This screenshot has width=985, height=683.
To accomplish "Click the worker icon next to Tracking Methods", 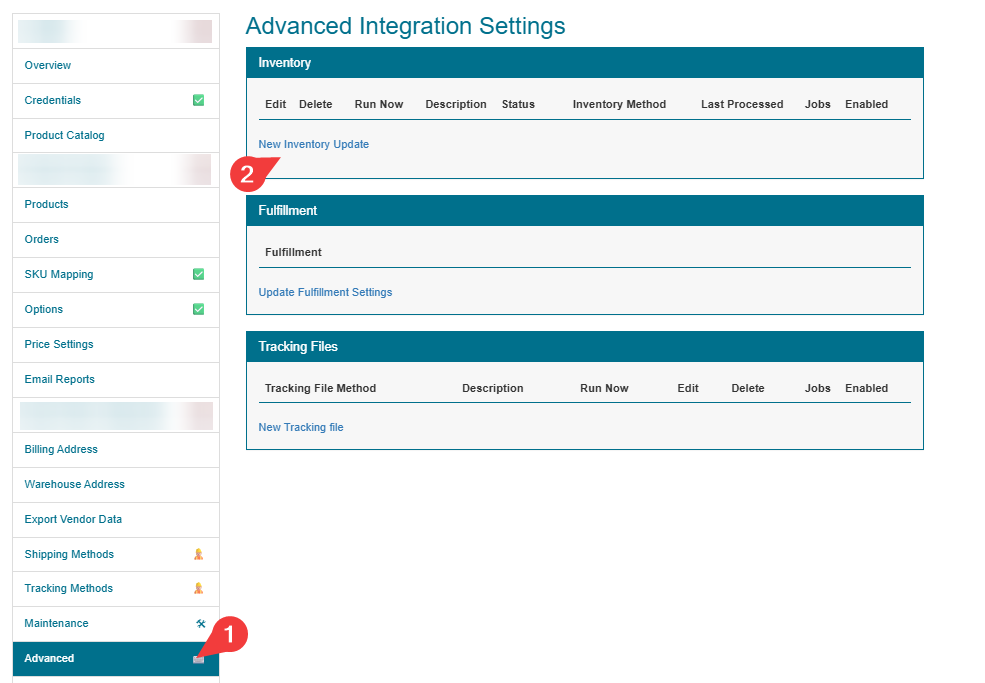I will [x=198, y=588].
